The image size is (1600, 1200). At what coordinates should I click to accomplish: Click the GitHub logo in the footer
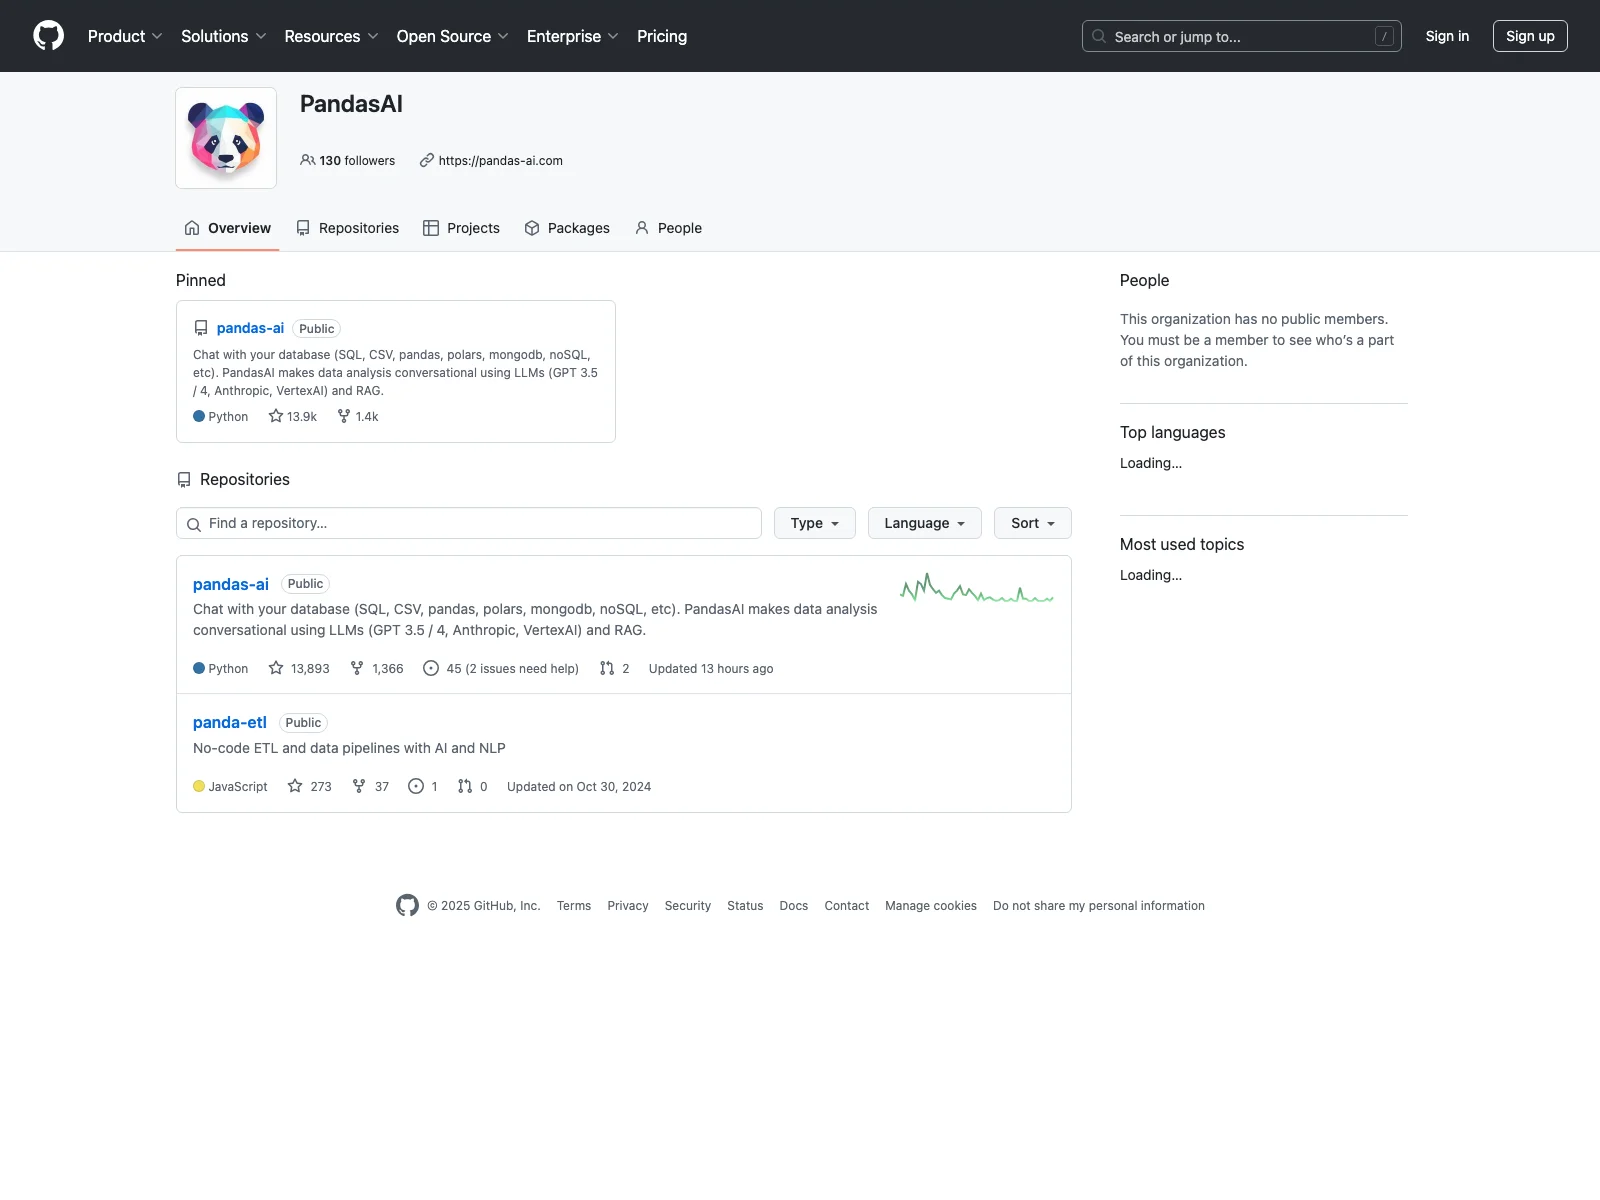tap(407, 905)
